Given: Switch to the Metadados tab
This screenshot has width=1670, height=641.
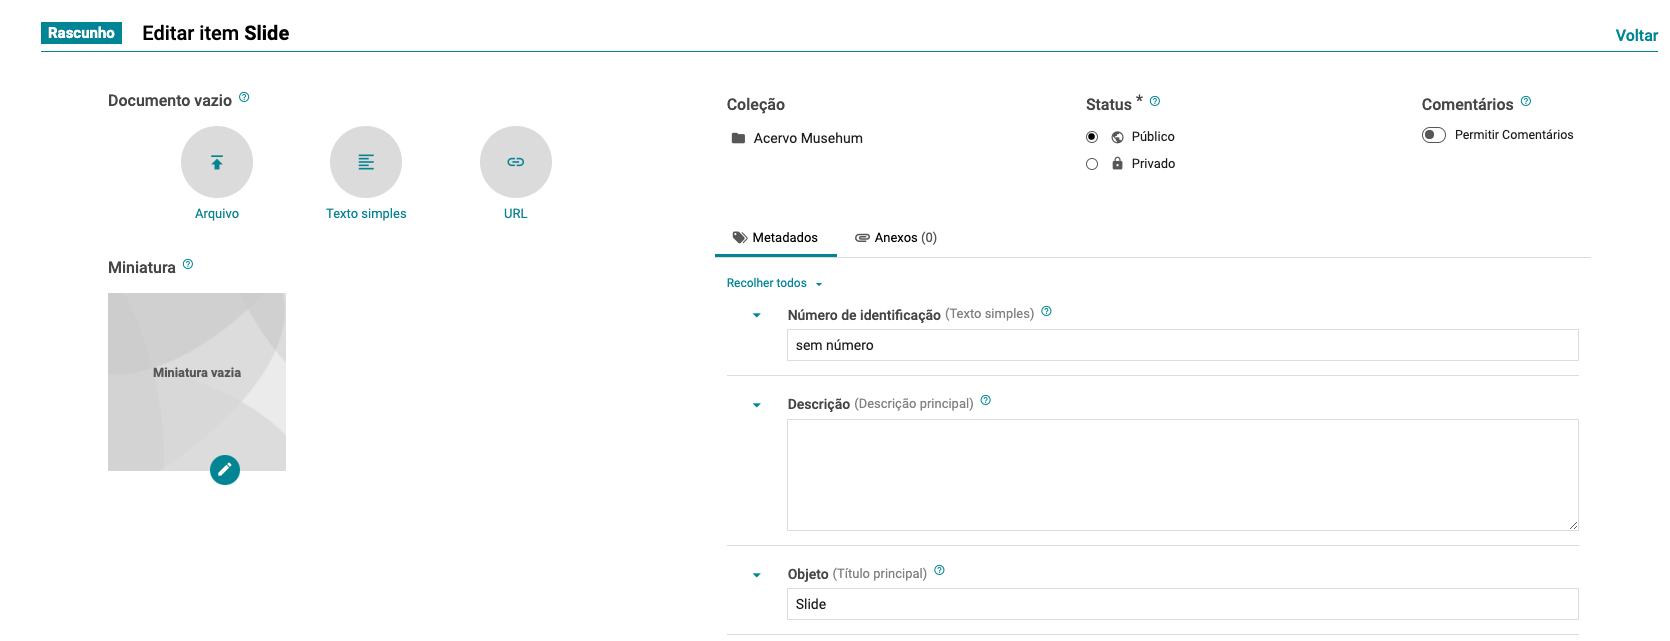Looking at the screenshot, I should click(x=776, y=238).
